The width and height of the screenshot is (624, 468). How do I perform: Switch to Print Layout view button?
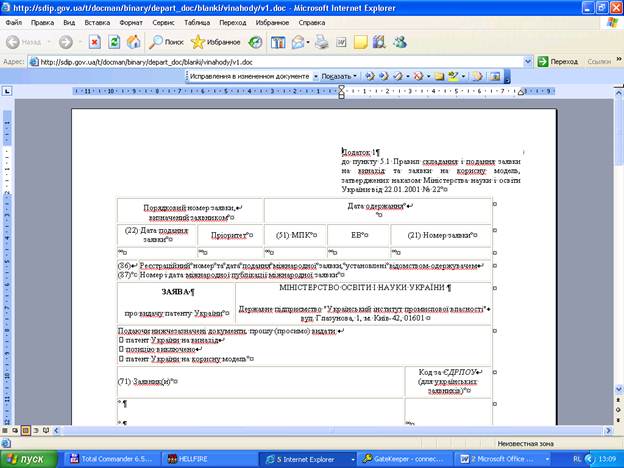(25, 430)
